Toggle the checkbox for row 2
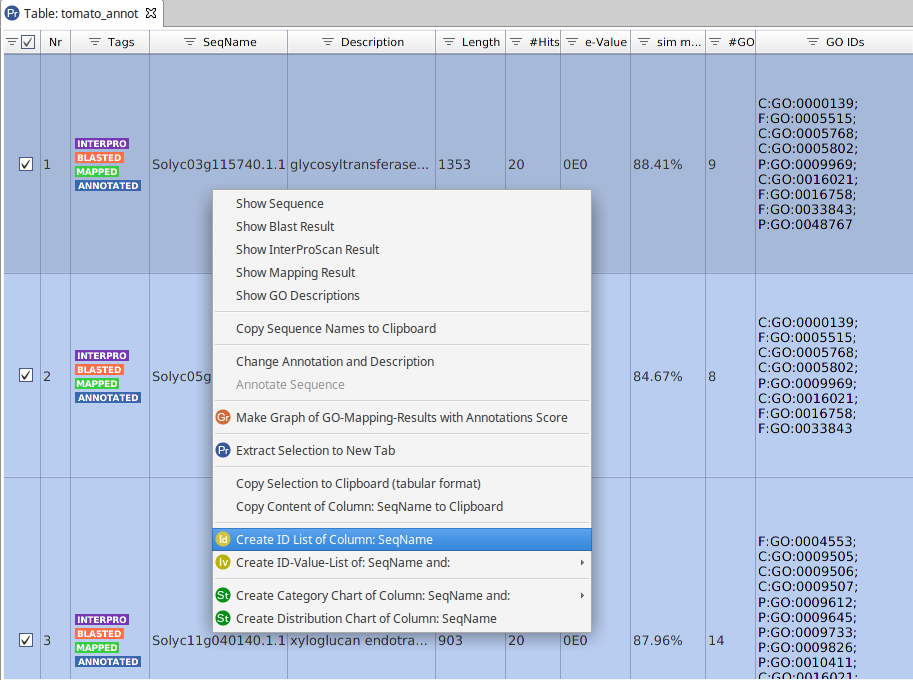 pos(26,376)
